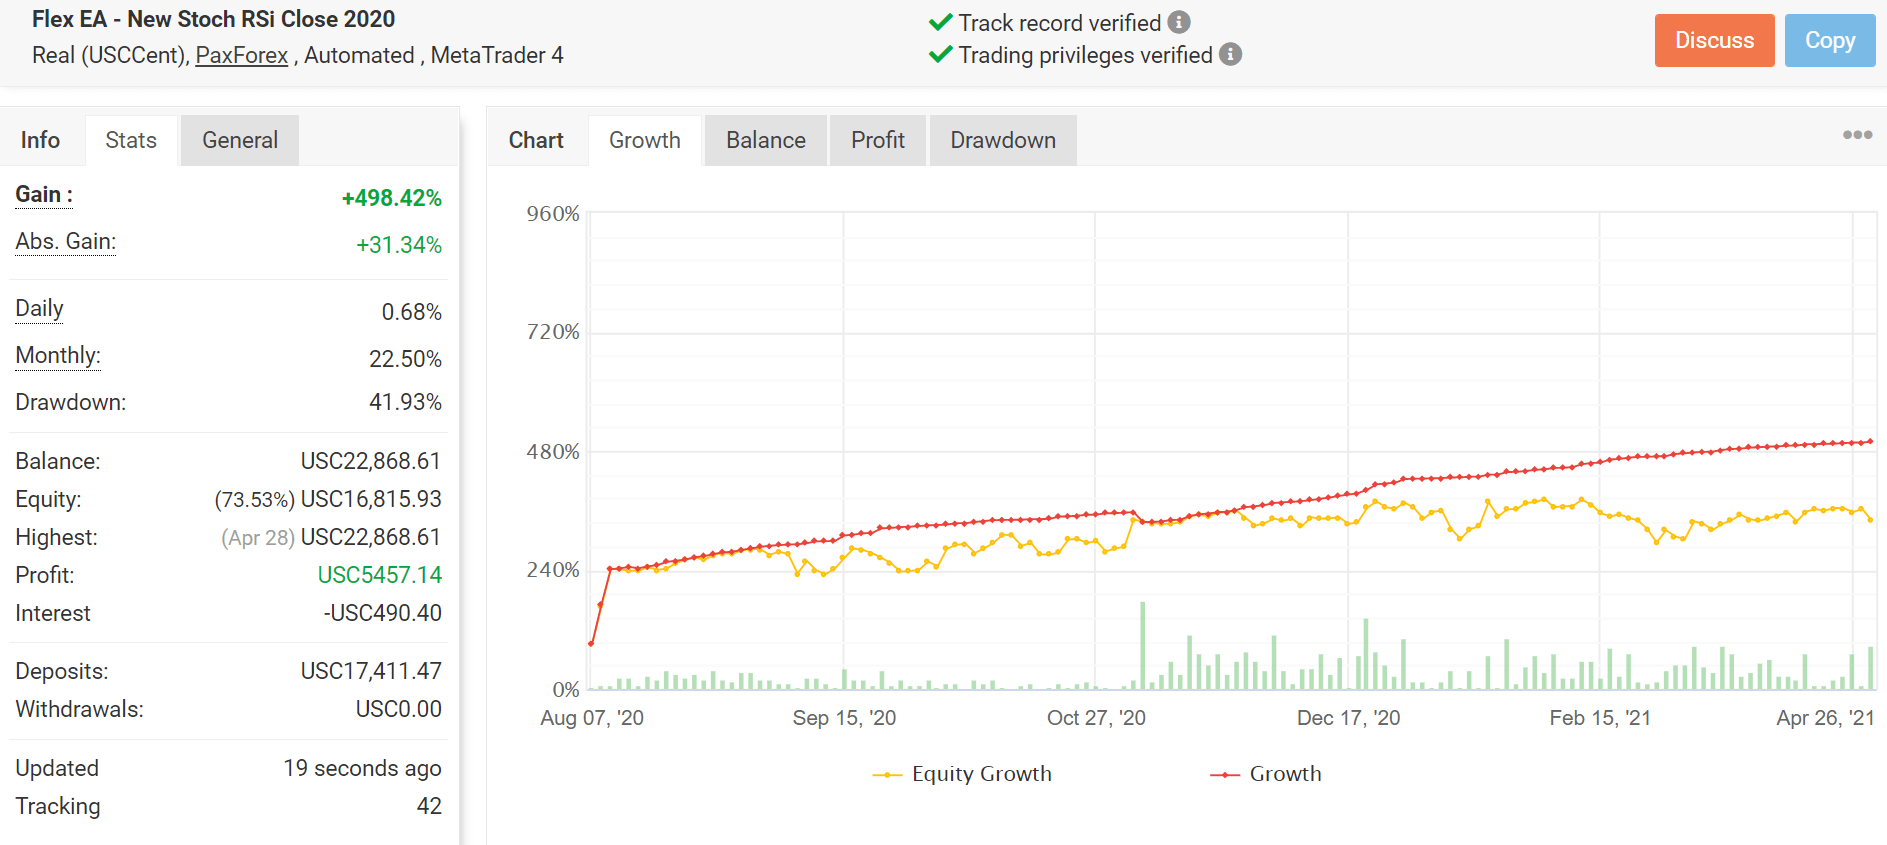This screenshot has width=1887, height=845.
Task: Click the Chart panel heading
Action: pyautogui.click(x=536, y=140)
